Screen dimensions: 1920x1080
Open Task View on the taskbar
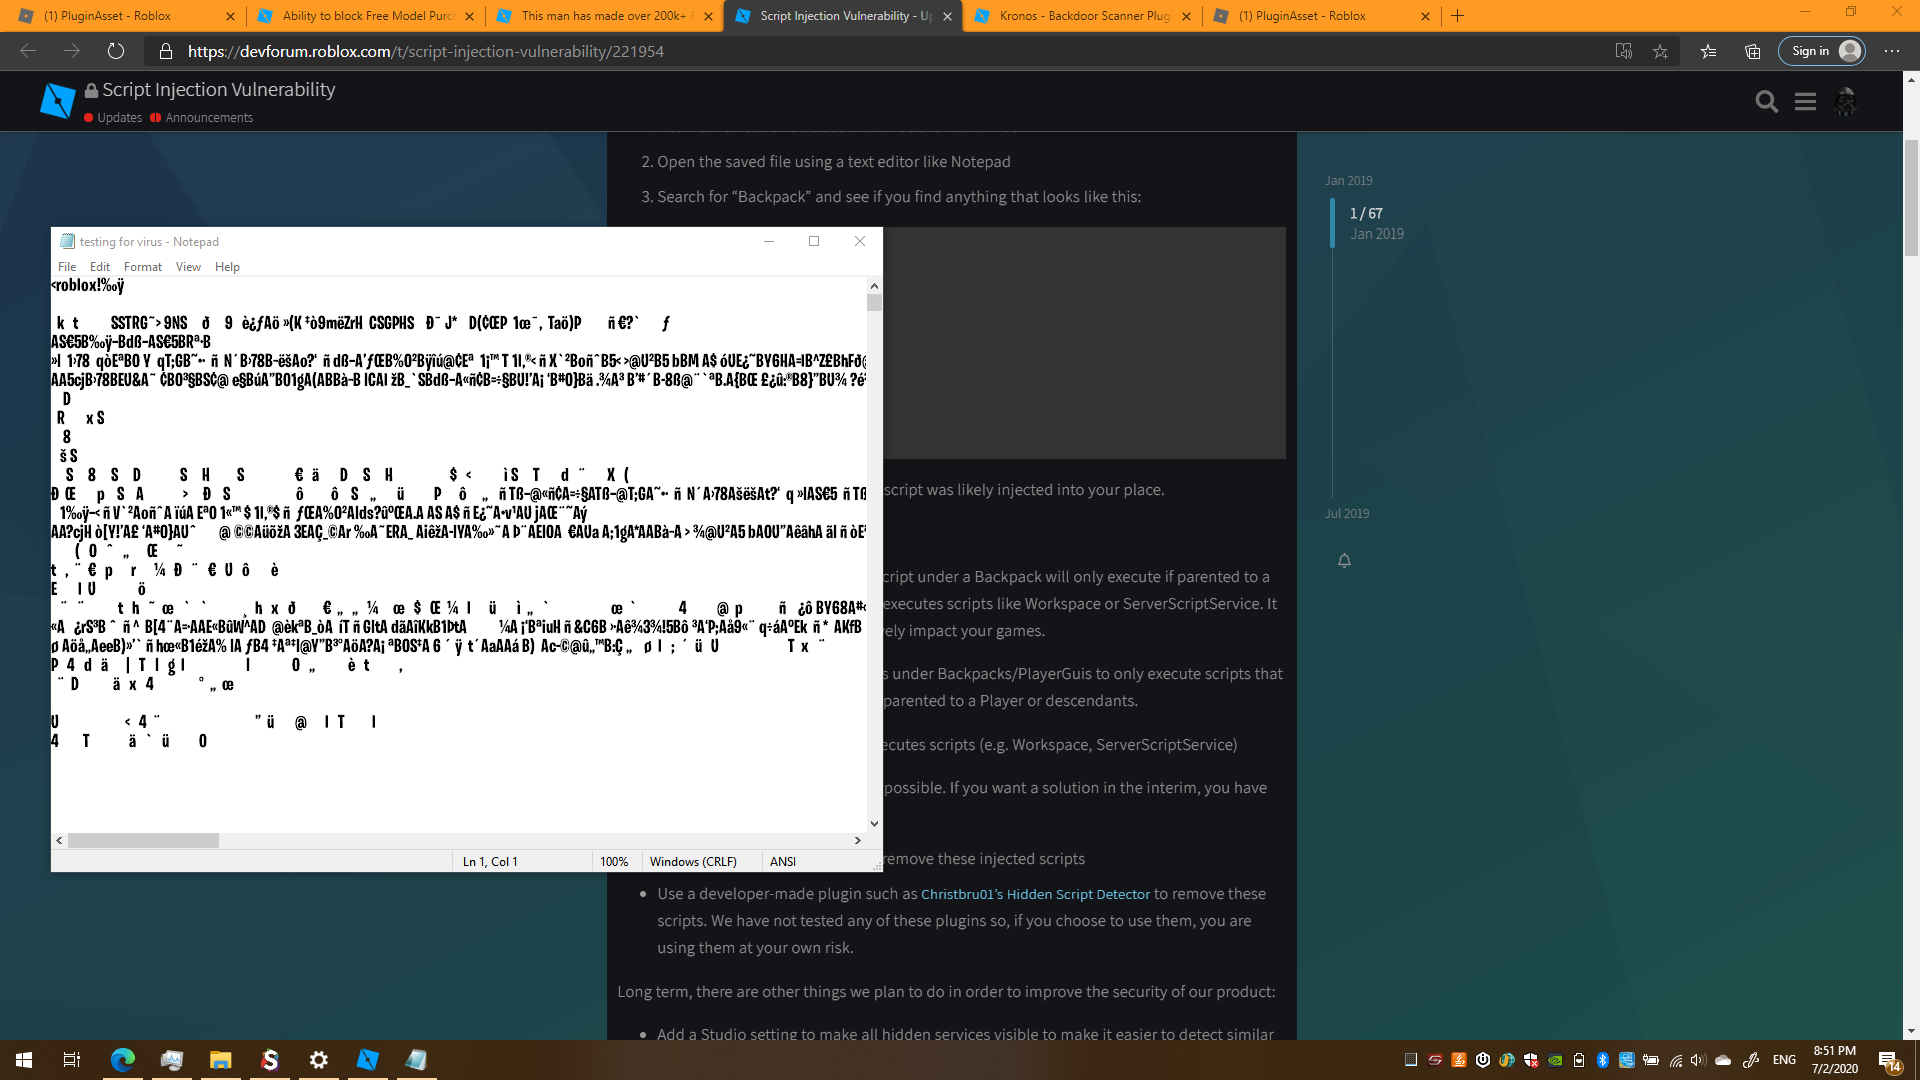(72, 1060)
